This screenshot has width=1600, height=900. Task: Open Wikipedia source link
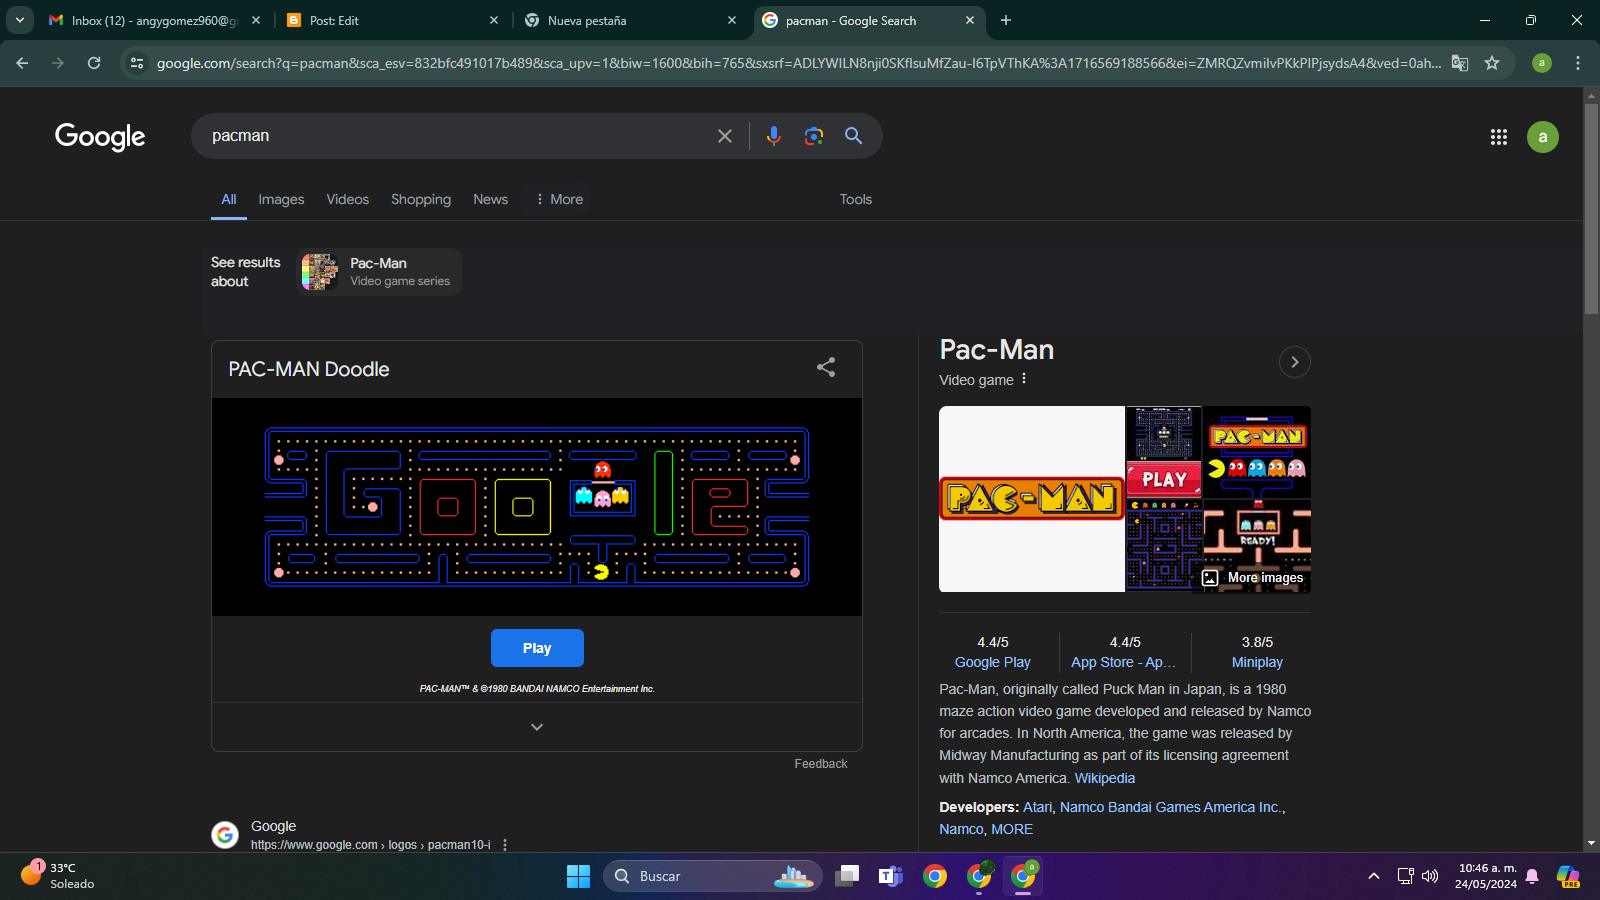coord(1105,778)
